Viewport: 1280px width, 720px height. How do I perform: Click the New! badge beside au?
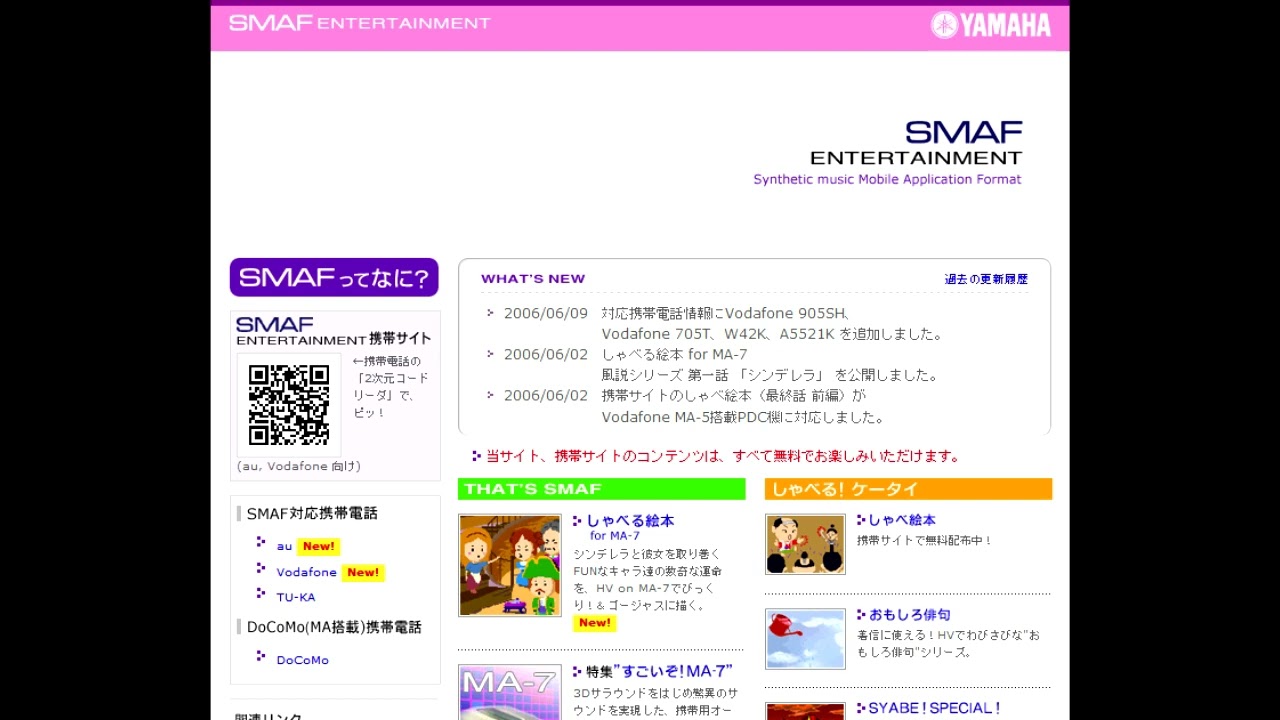point(319,546)
